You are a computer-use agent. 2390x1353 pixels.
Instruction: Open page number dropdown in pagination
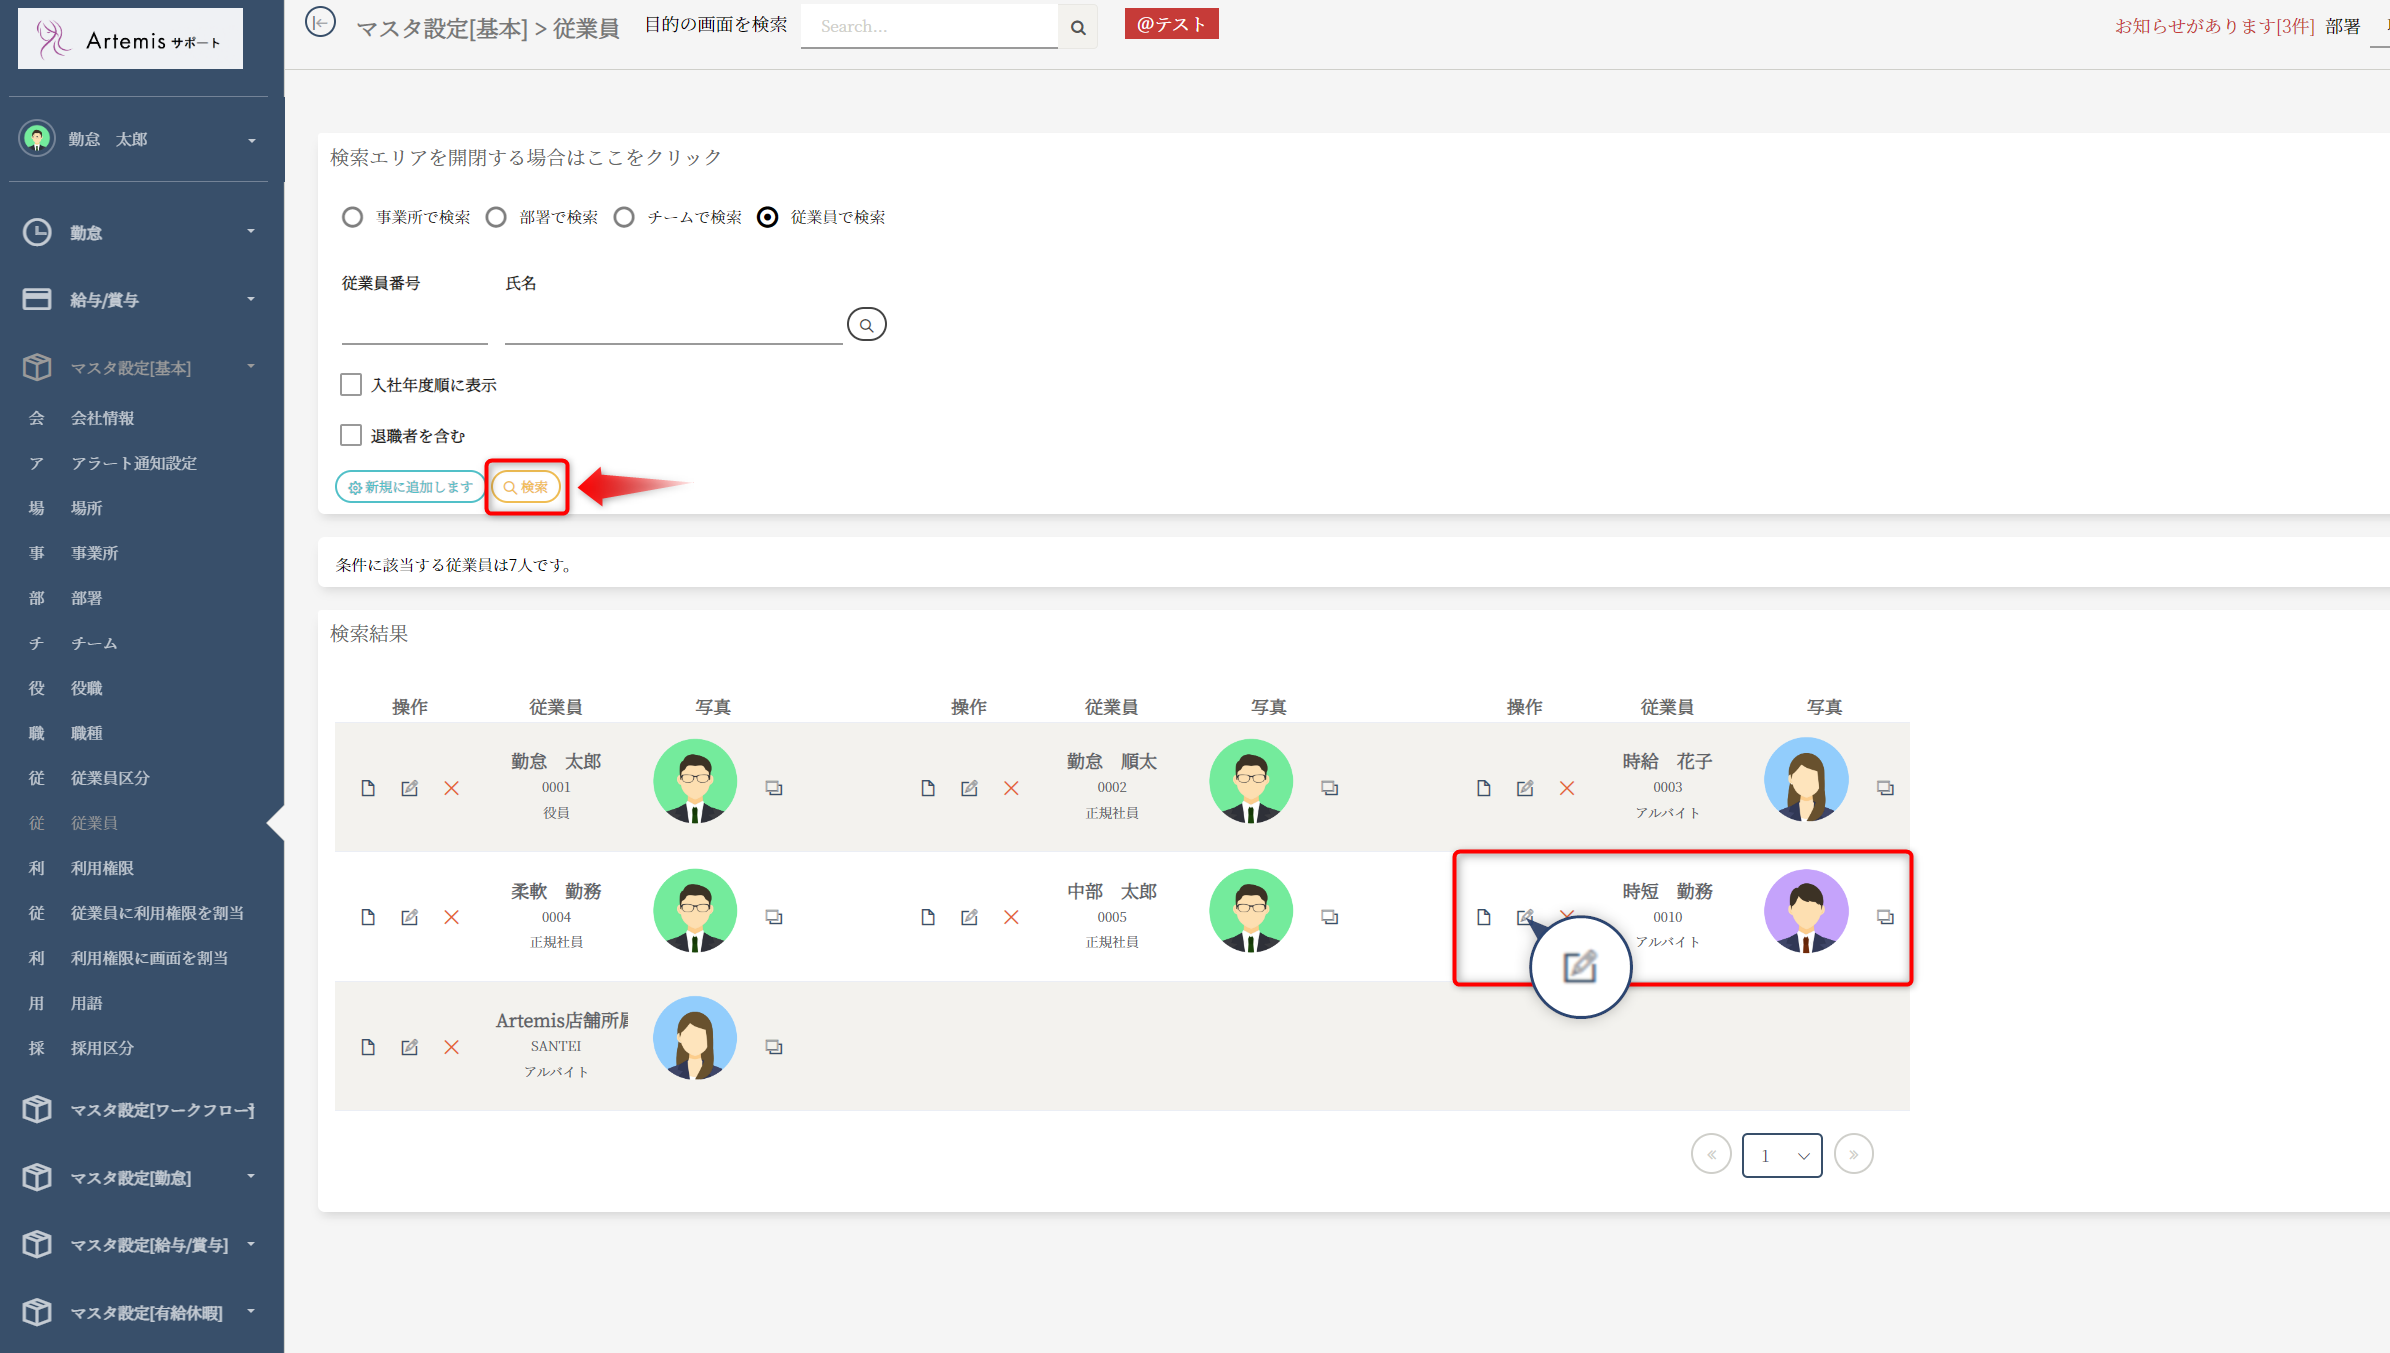click(x=1781, y=1155)
